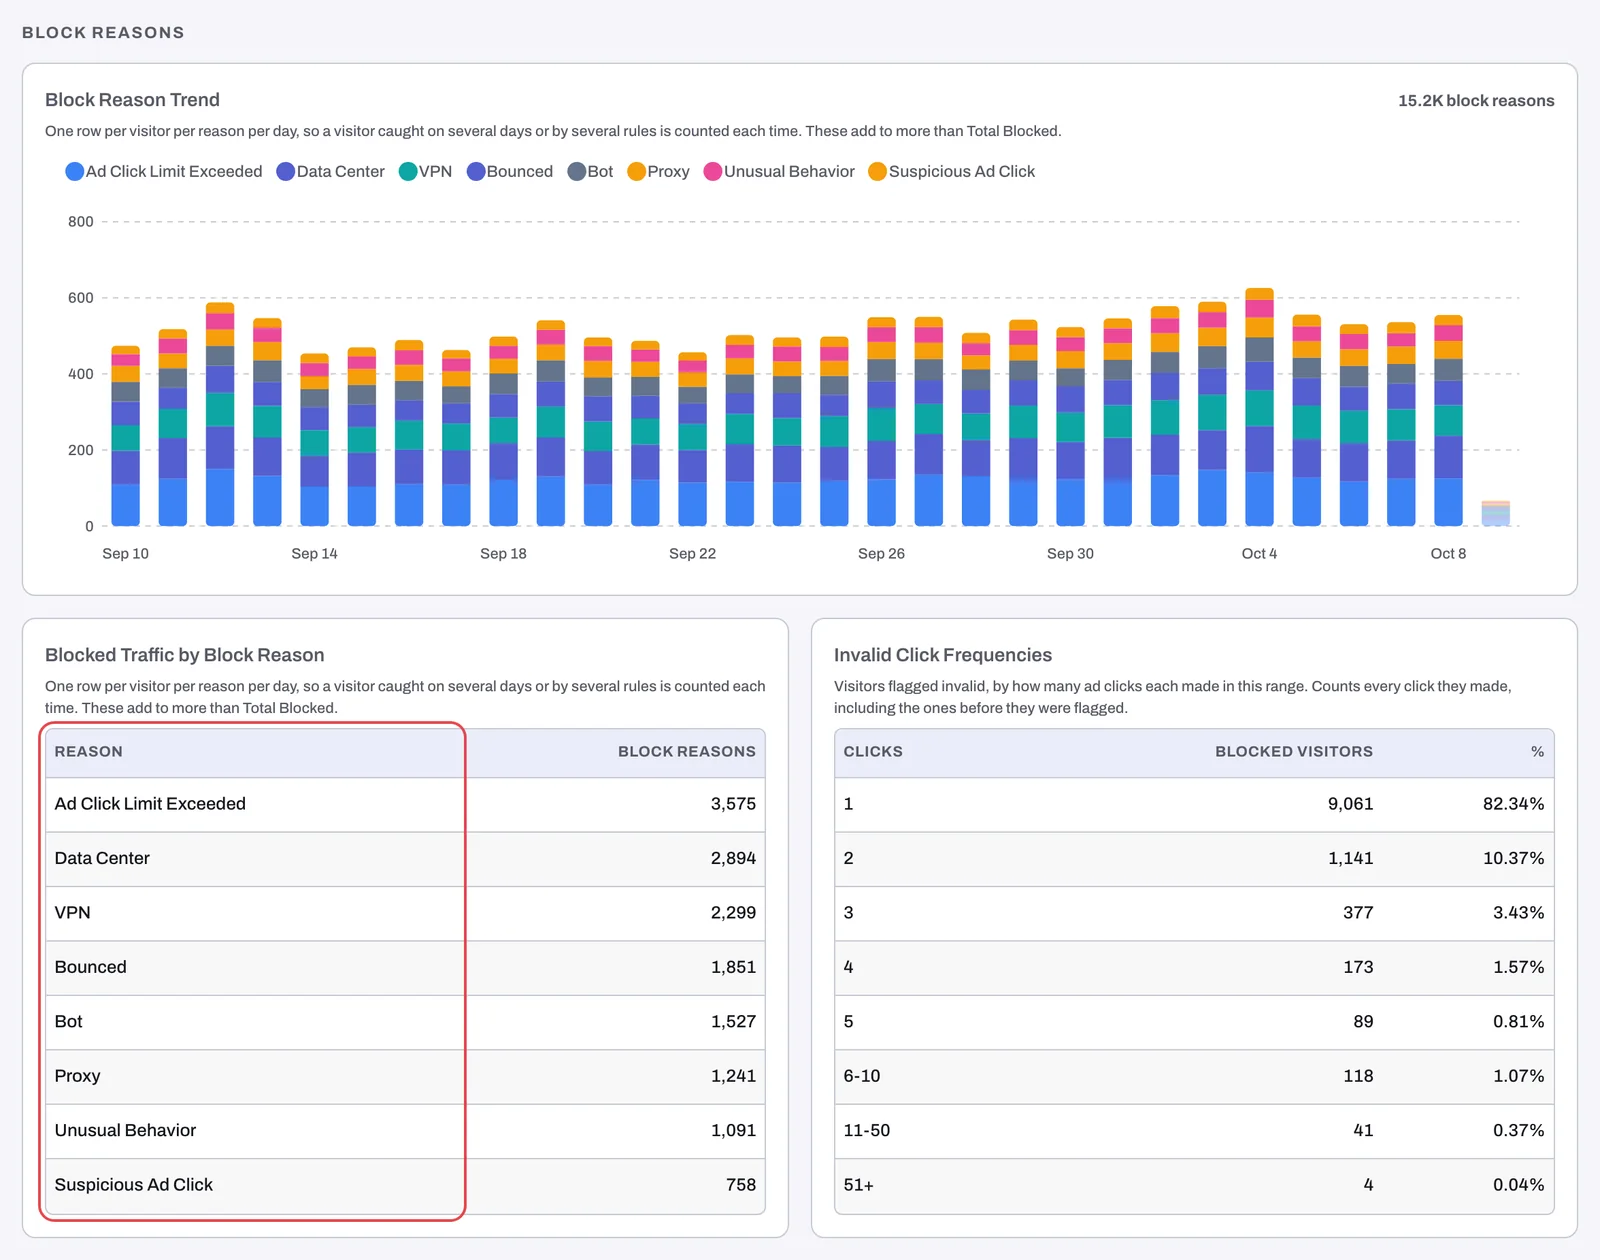
Task: Select the Unusual Behavior table row
Action: tap(405, 1131)
